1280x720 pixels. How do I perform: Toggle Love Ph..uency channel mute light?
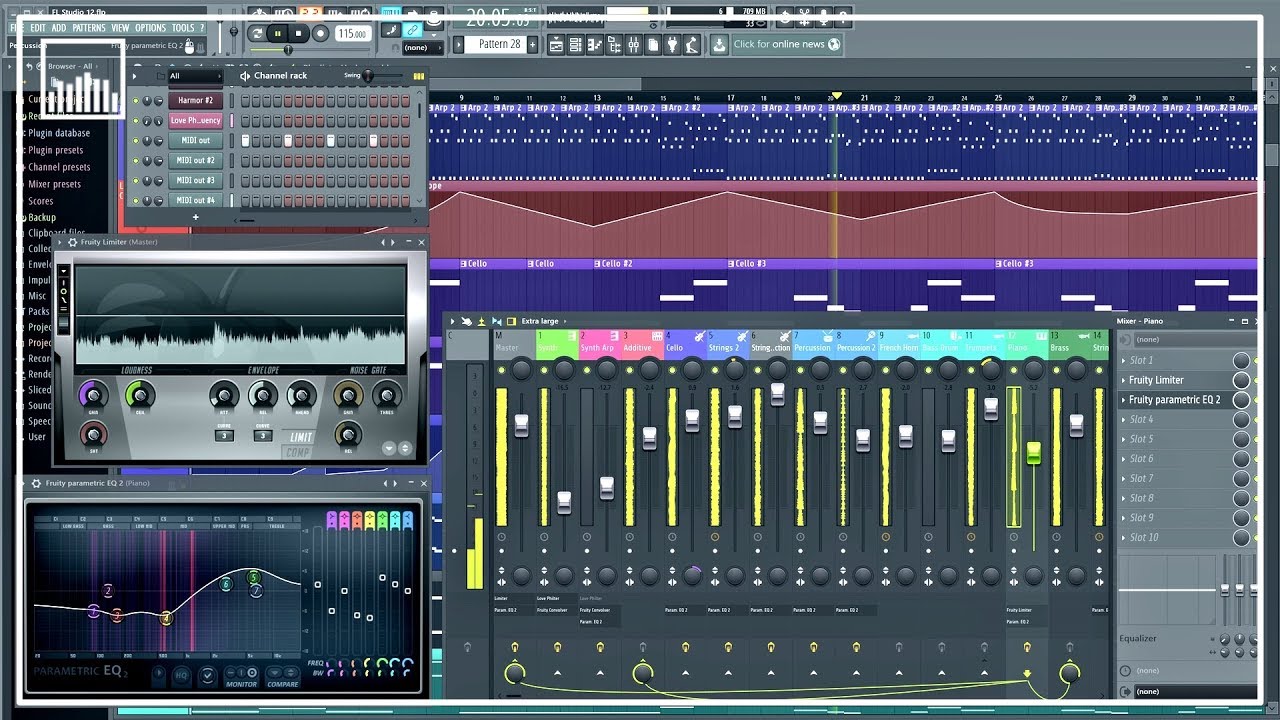click(135, 120)
